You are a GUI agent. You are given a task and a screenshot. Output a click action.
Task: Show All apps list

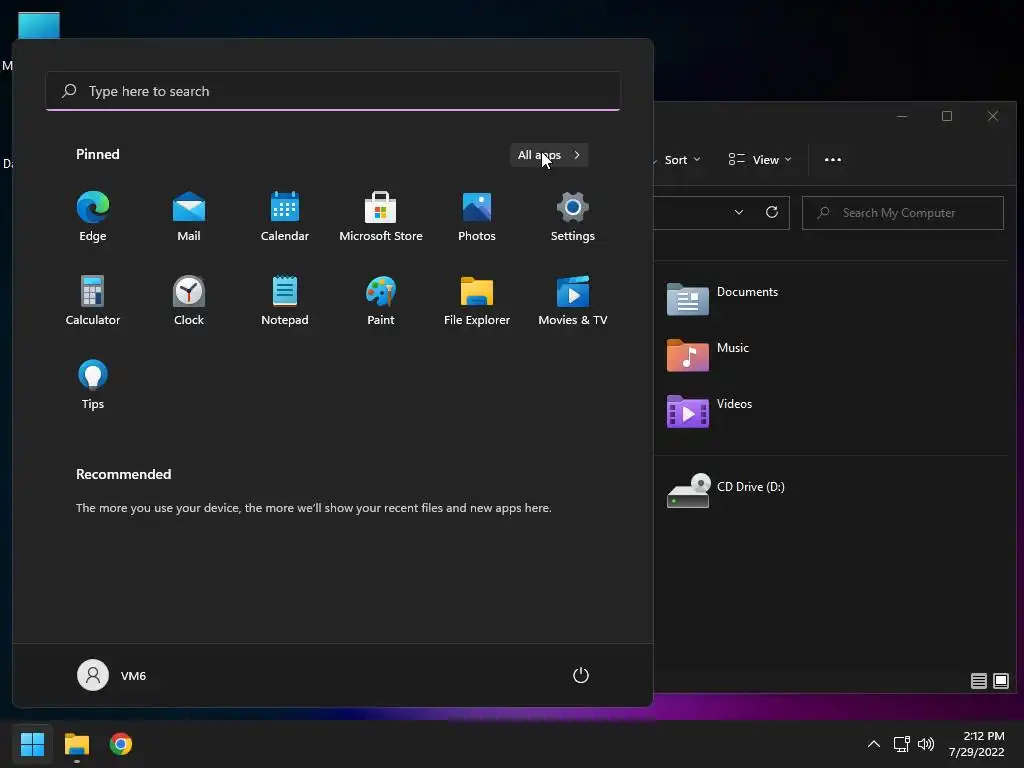click(549, 155)
